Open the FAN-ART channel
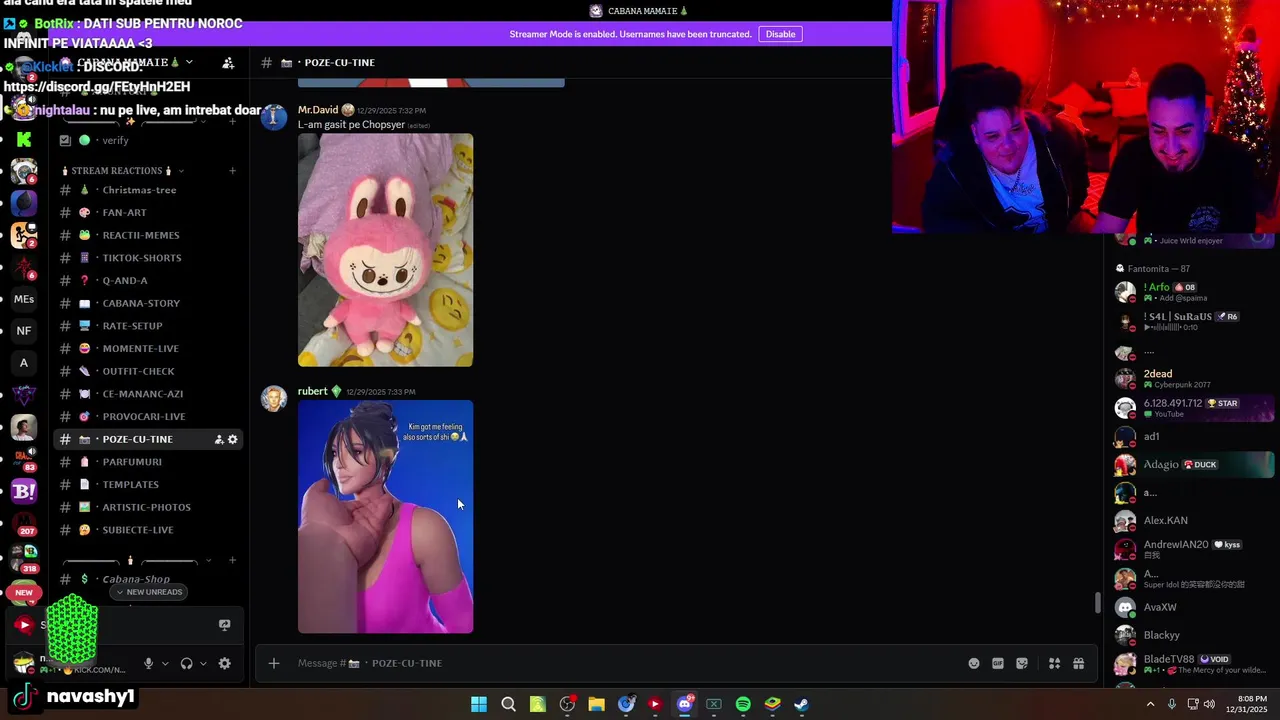This screenshot has height=720, width=1280. (x=150, y=212)
